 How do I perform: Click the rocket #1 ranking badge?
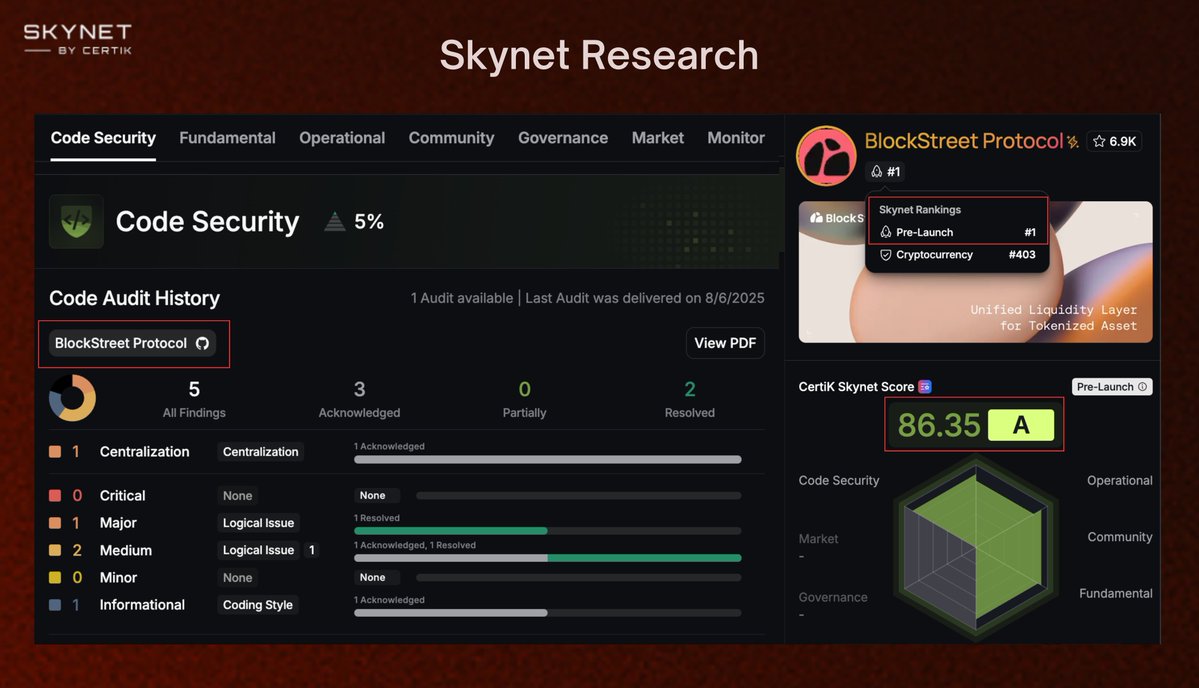pyautogui.click(x=885, y=172)
